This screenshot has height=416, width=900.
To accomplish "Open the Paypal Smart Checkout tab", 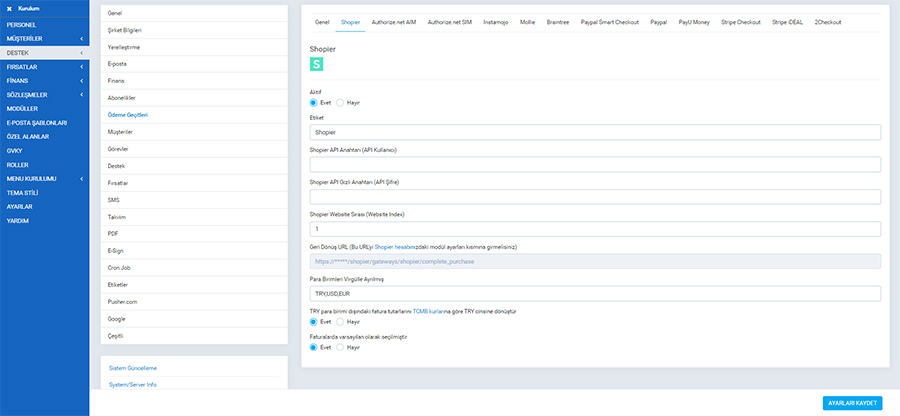I will pos(610,22).
